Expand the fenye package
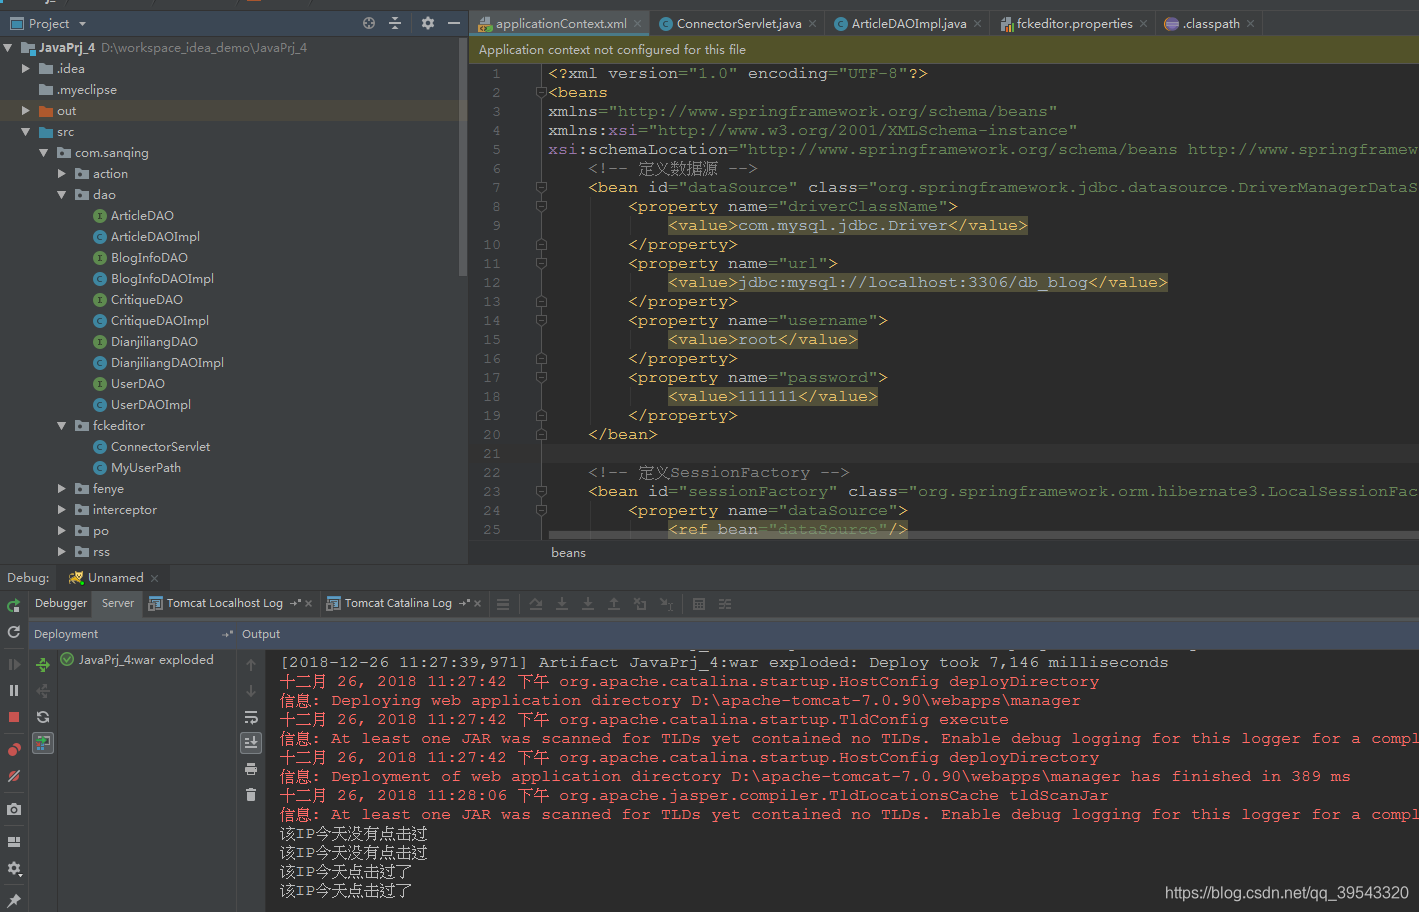1419x912 pixels. [x=62, y=489]
